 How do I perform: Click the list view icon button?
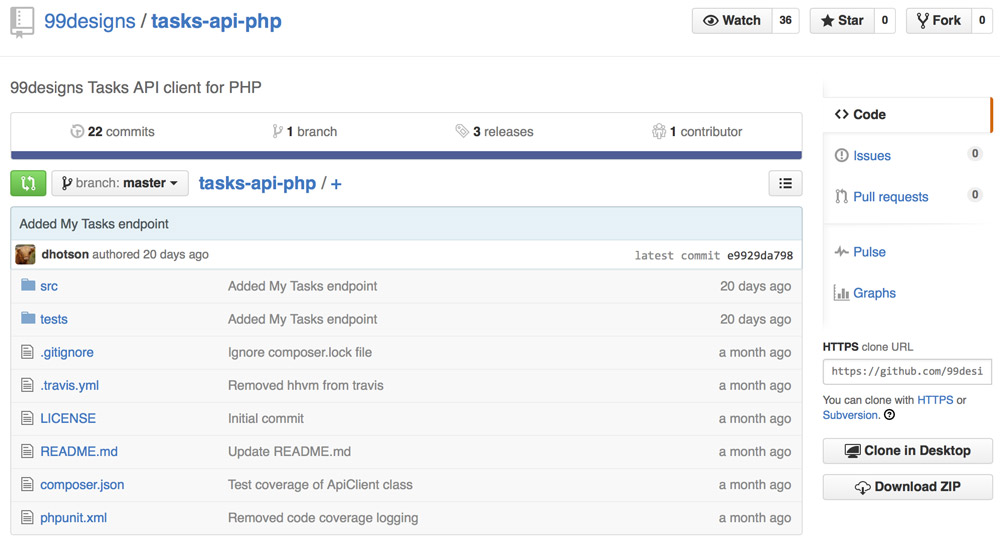coord(785,183)
